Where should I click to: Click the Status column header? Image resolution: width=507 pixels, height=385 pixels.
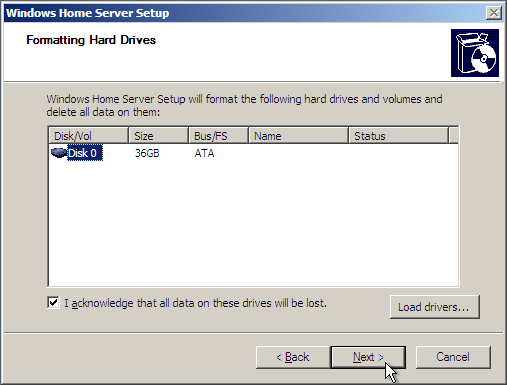pos(399,136)
